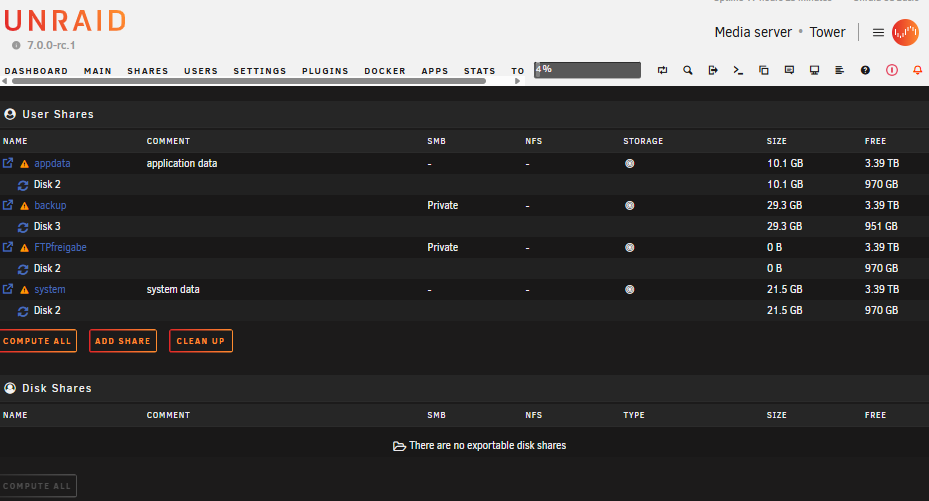Viewport: 929px width, 501px height.
Task: Open the FTPfreigabe share link
Action: (60, 248)
